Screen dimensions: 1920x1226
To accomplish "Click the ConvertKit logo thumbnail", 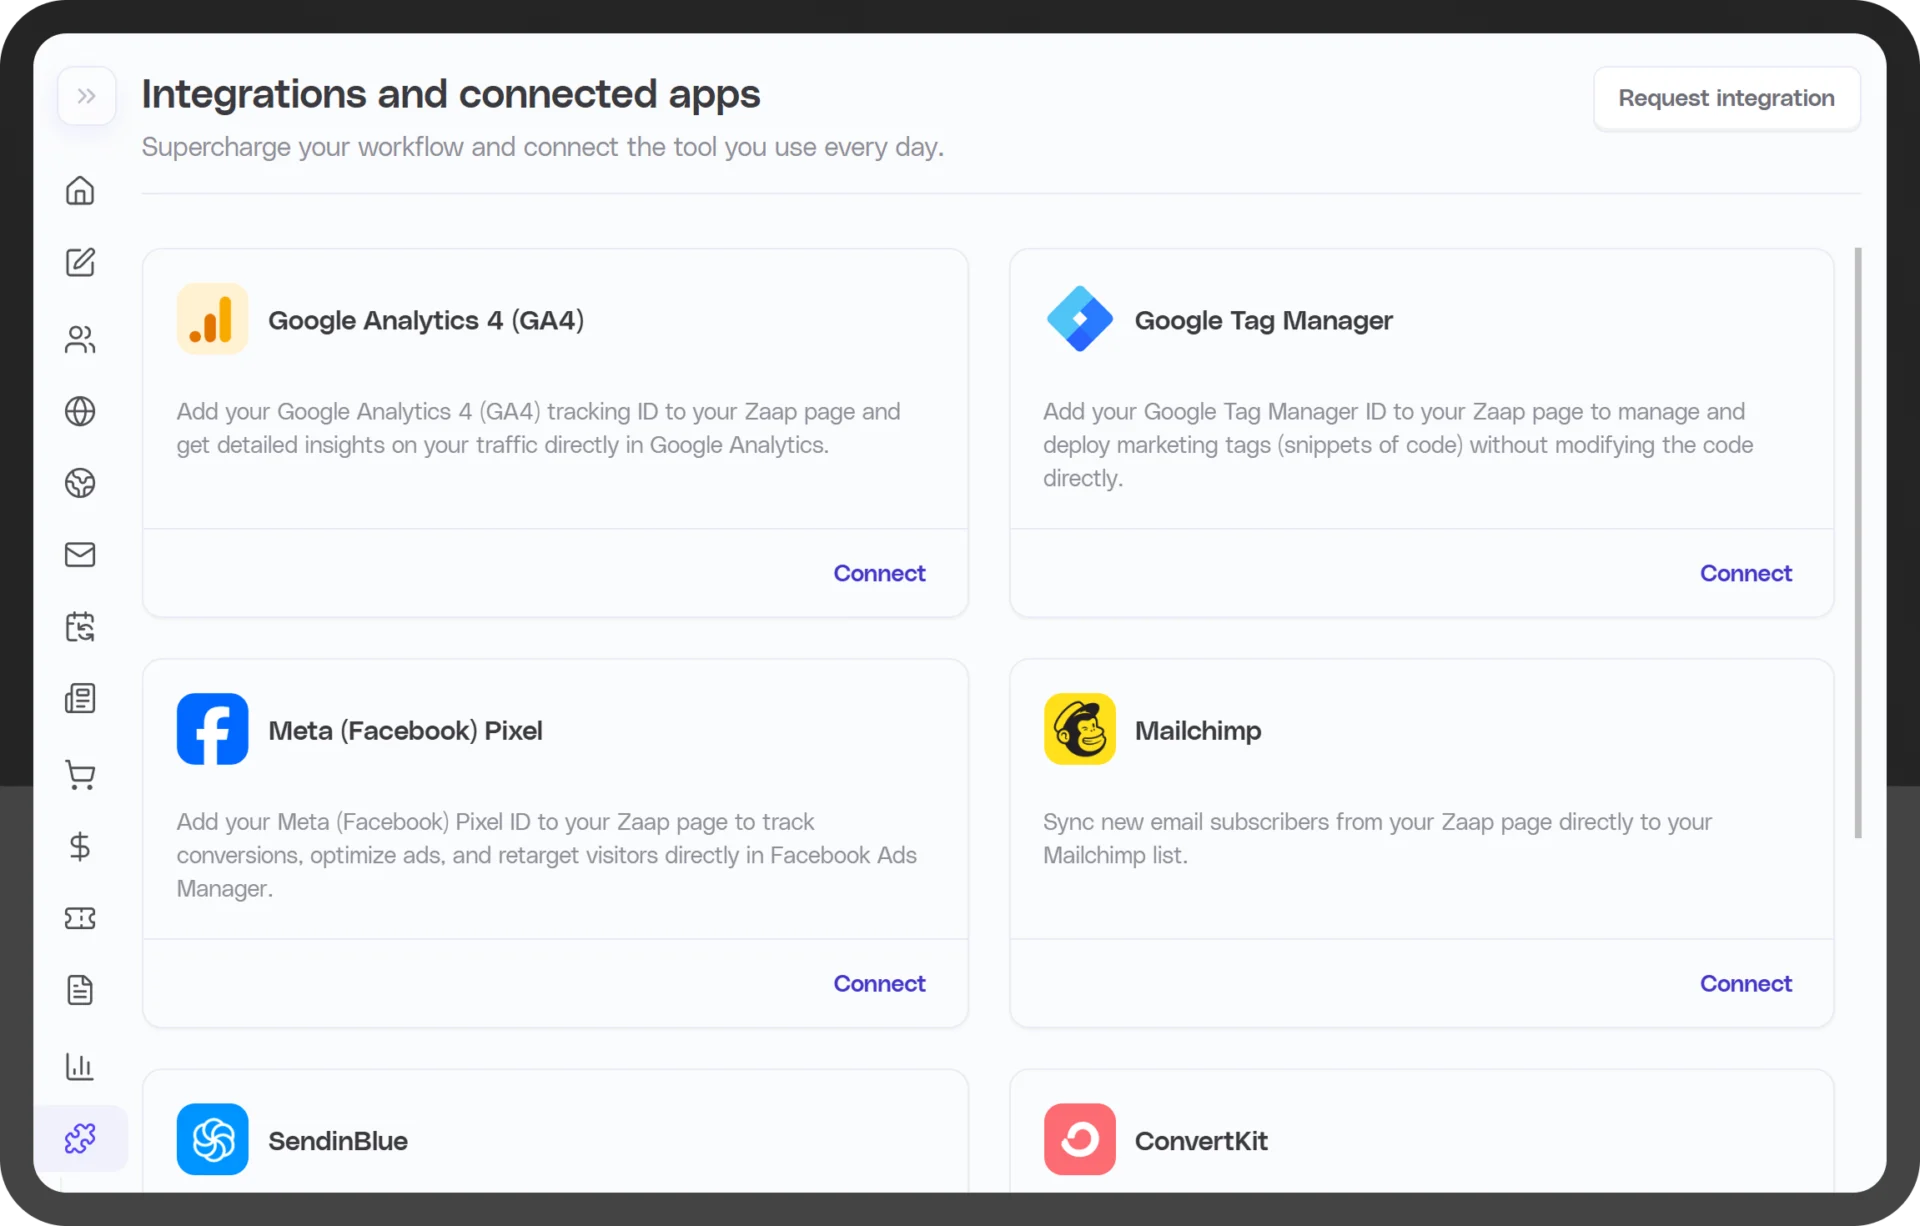I will click(x=1079, y=1139).
